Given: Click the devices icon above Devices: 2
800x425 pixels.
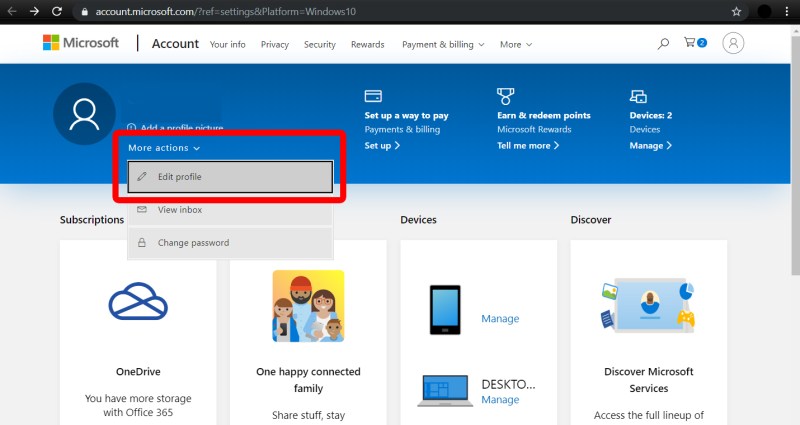Looking at the screenshot, I should pos(638,96).
